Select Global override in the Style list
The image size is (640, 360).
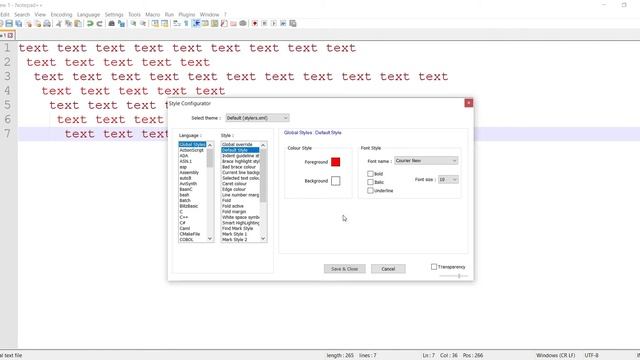point(237,144)
